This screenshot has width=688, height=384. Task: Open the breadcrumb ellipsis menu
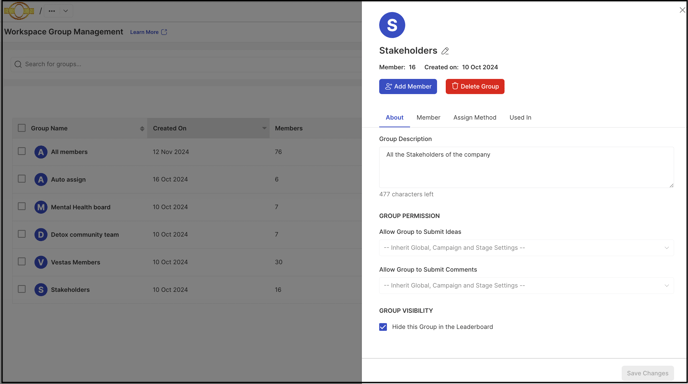tap(52, 11)
